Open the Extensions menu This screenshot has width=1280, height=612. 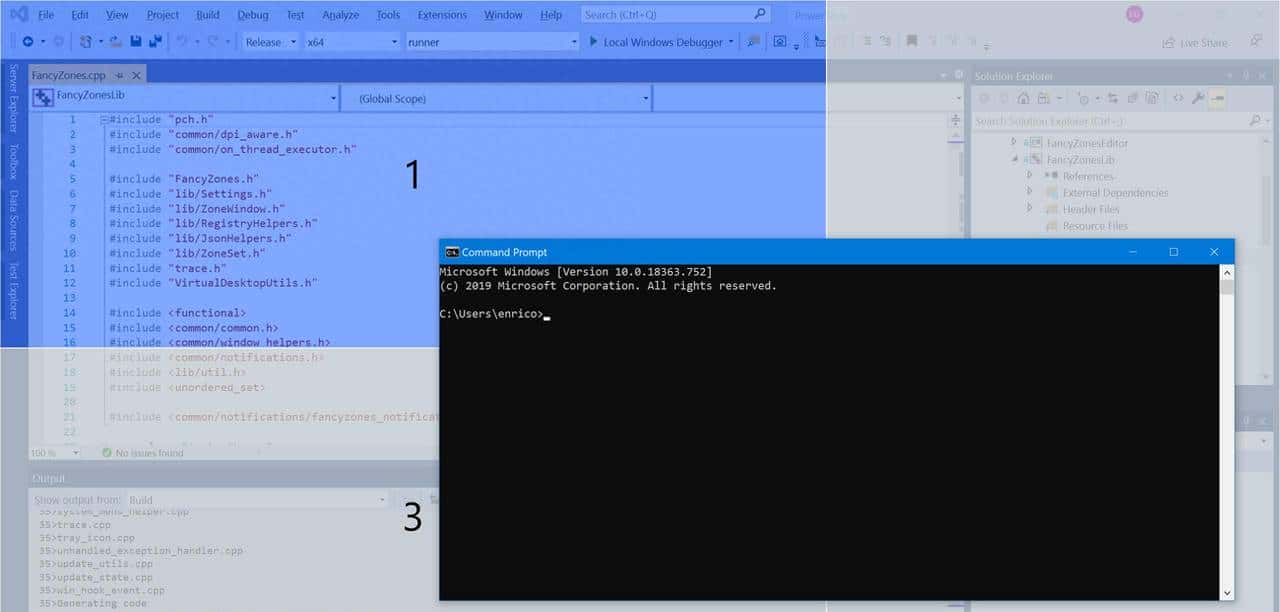[442, 15]
